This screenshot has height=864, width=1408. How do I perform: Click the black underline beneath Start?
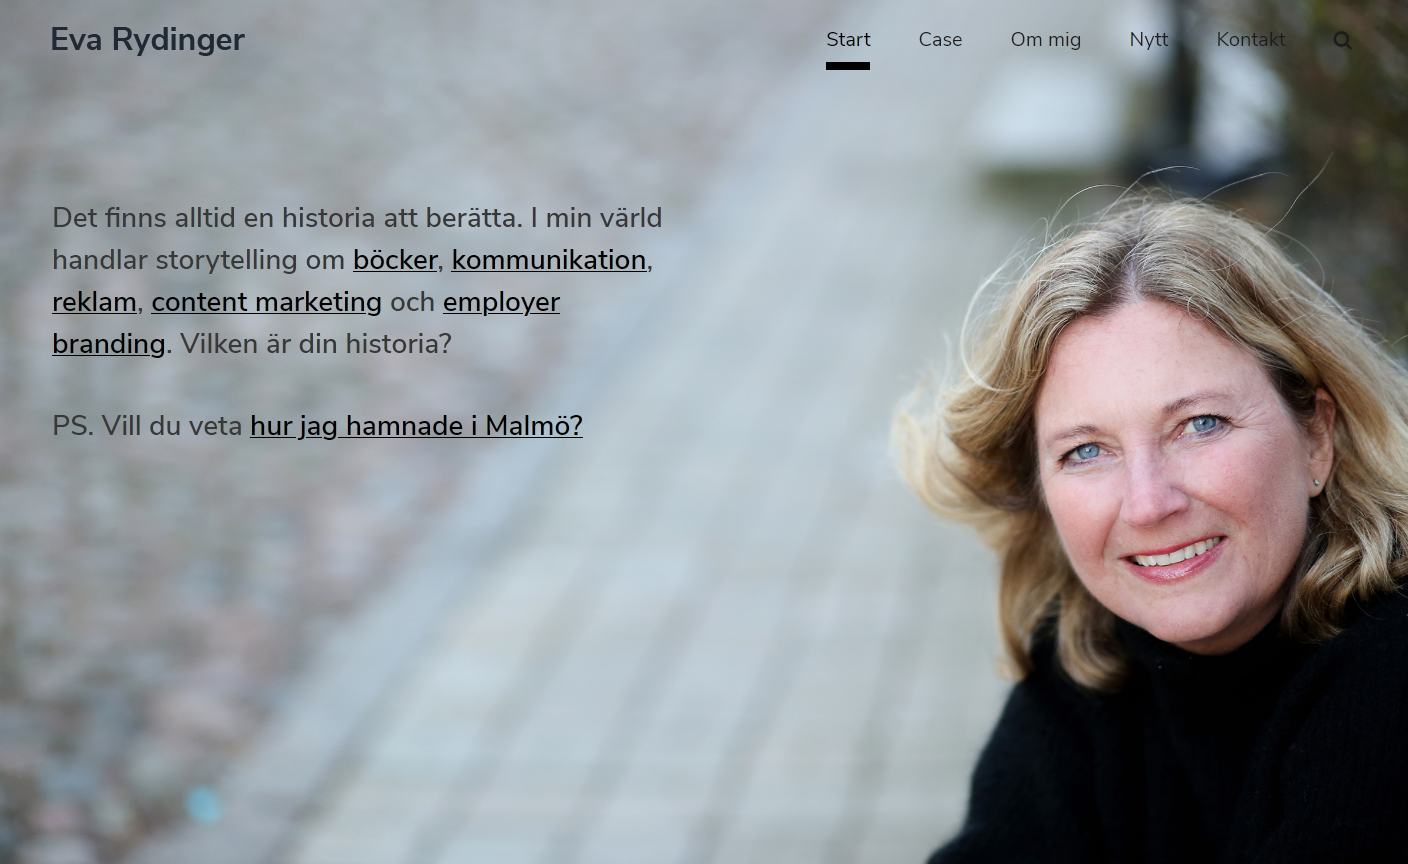848,66
